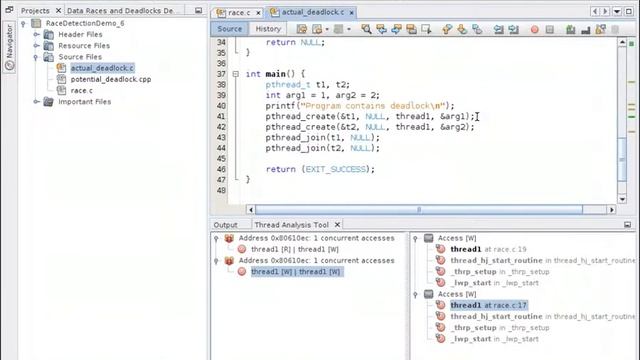The height and width of the screenshot is (360, 640).
Task: Maximize editor window square button
Action: (x=629, y=11)
